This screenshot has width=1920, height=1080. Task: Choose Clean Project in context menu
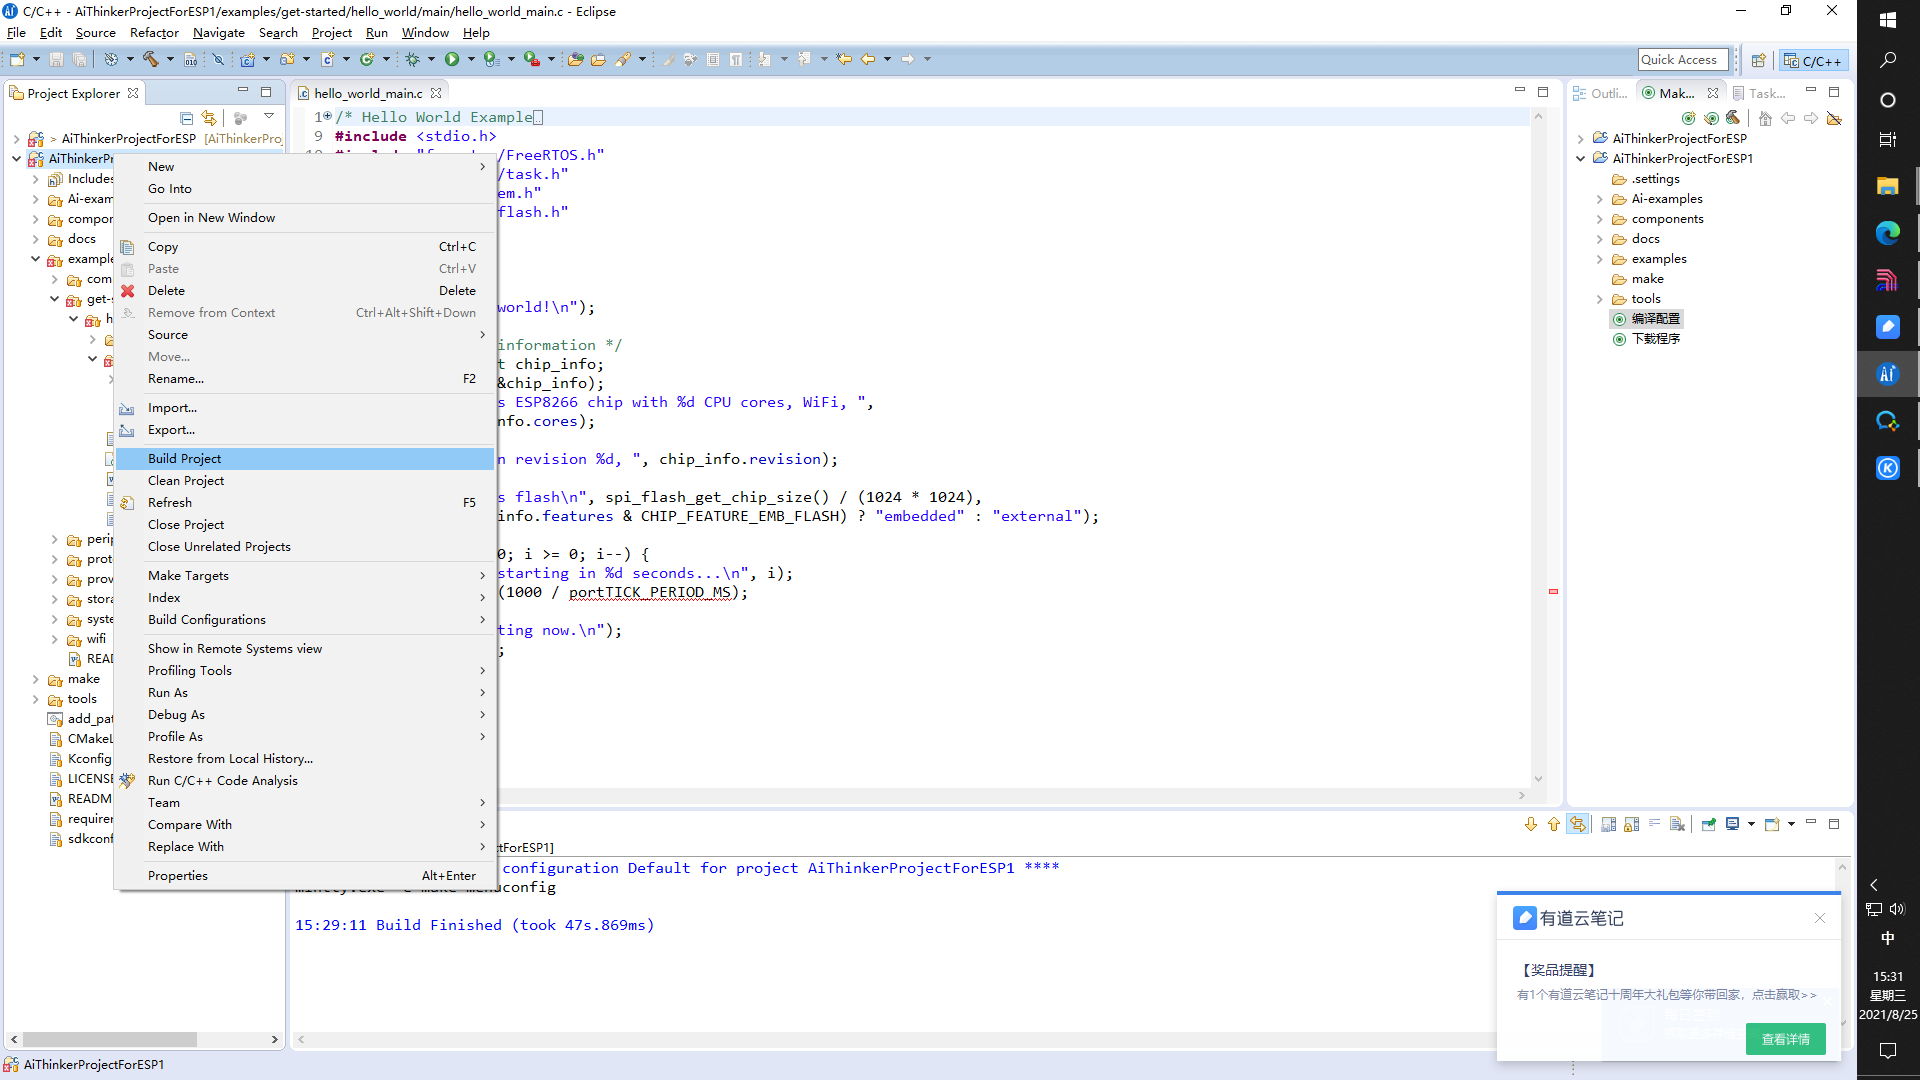click(186, 480)
